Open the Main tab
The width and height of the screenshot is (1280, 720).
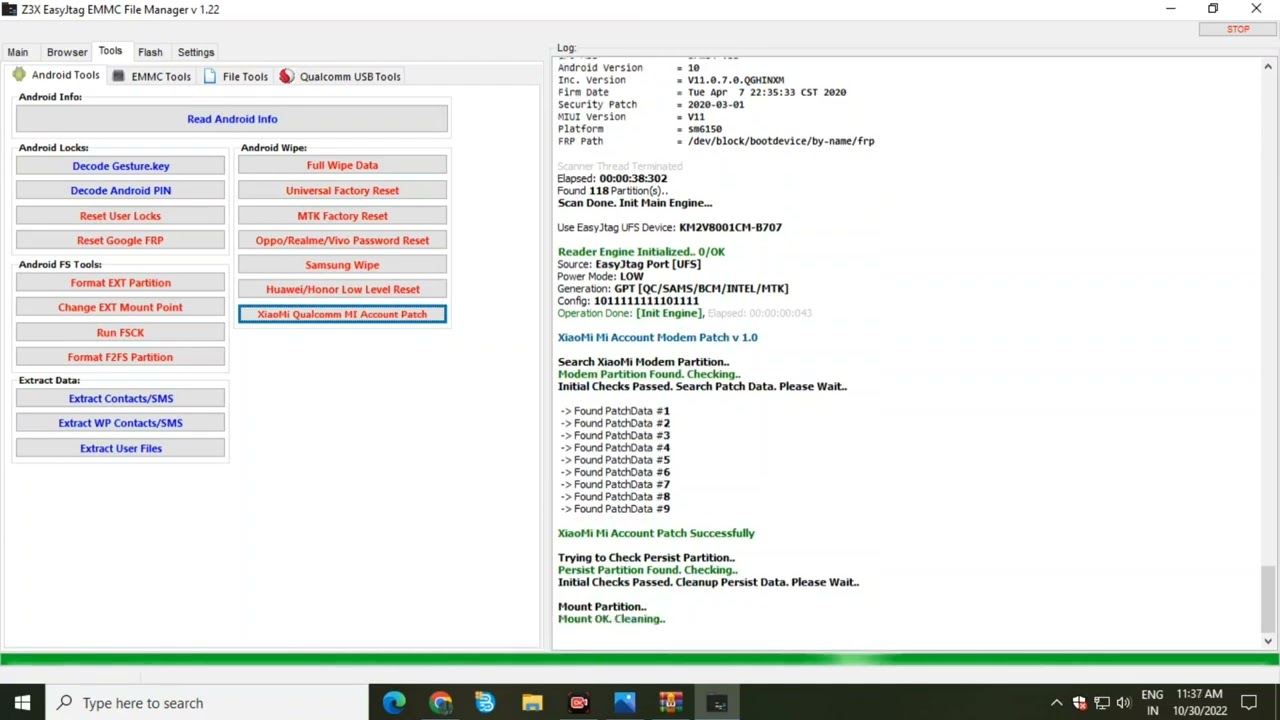[x=18, y=52]
